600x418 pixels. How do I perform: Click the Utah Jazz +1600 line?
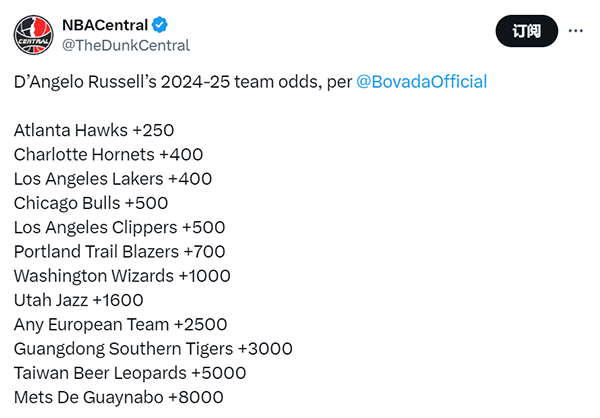(78, 300)
